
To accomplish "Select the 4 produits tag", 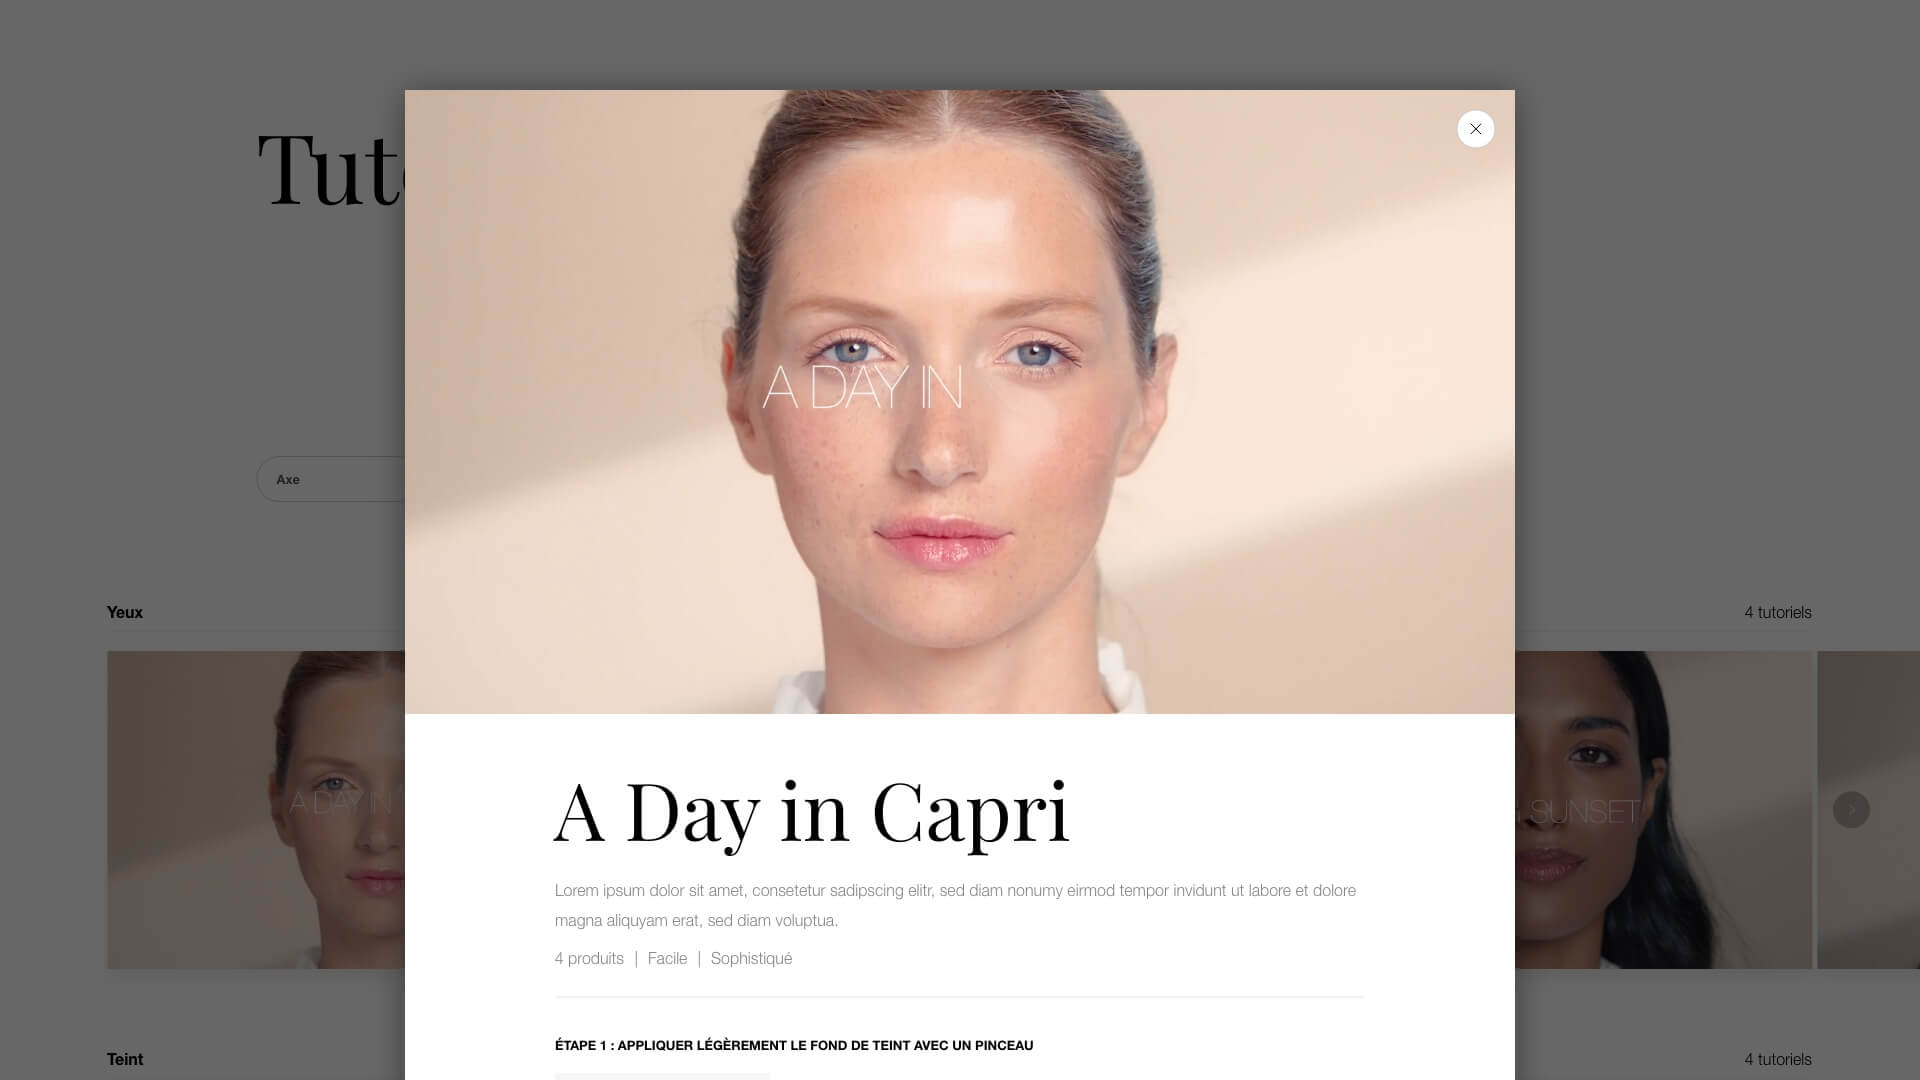I will [x=589, y=958].
